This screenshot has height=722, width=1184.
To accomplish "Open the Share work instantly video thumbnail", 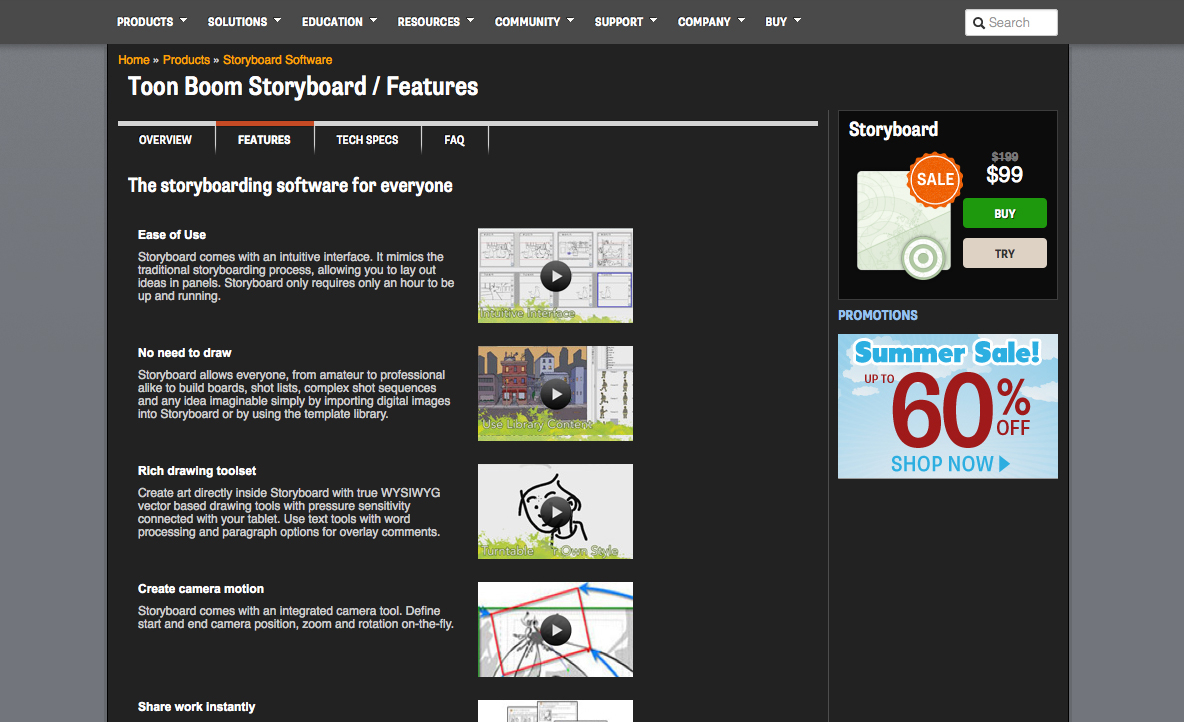I will pyautogui.click(x=556, y=711).
